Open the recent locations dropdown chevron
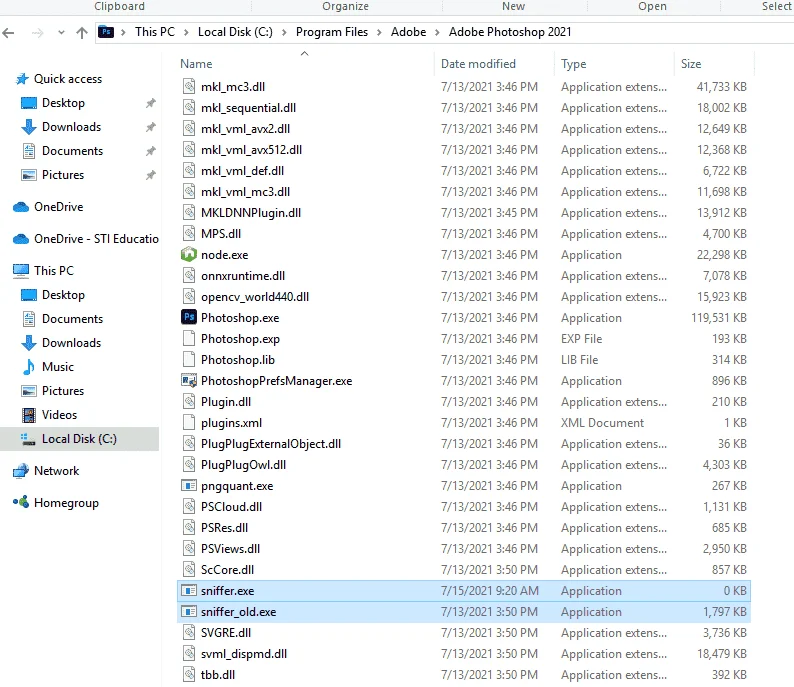Image resolution: width=794 pixels, height=687 pixels. pyautogui.click(x=61, y=33)
